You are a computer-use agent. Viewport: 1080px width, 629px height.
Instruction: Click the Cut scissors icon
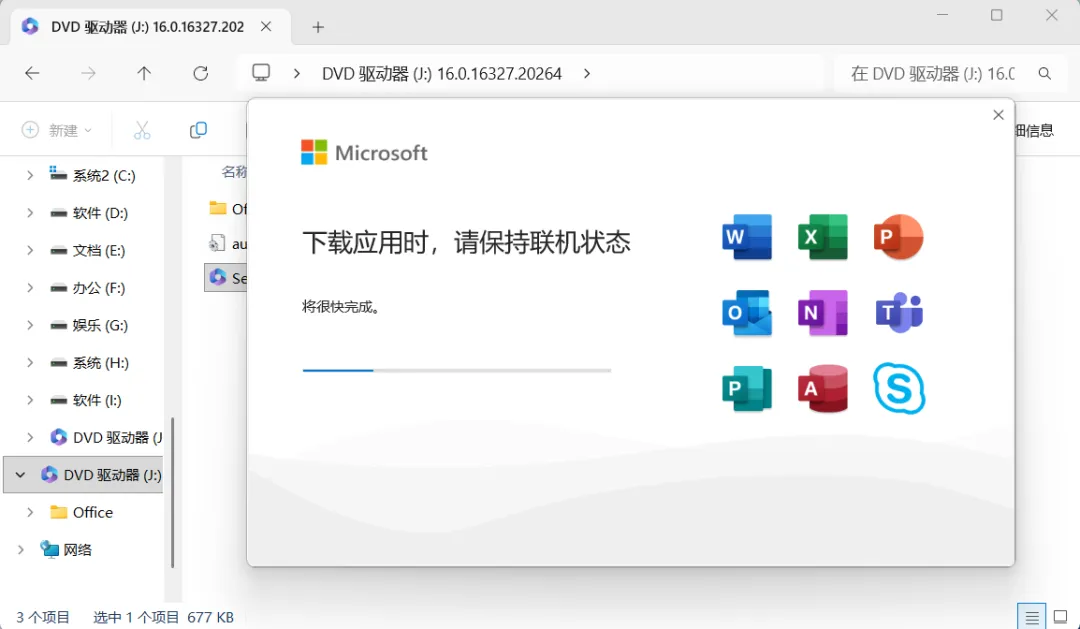click(142, 130)
